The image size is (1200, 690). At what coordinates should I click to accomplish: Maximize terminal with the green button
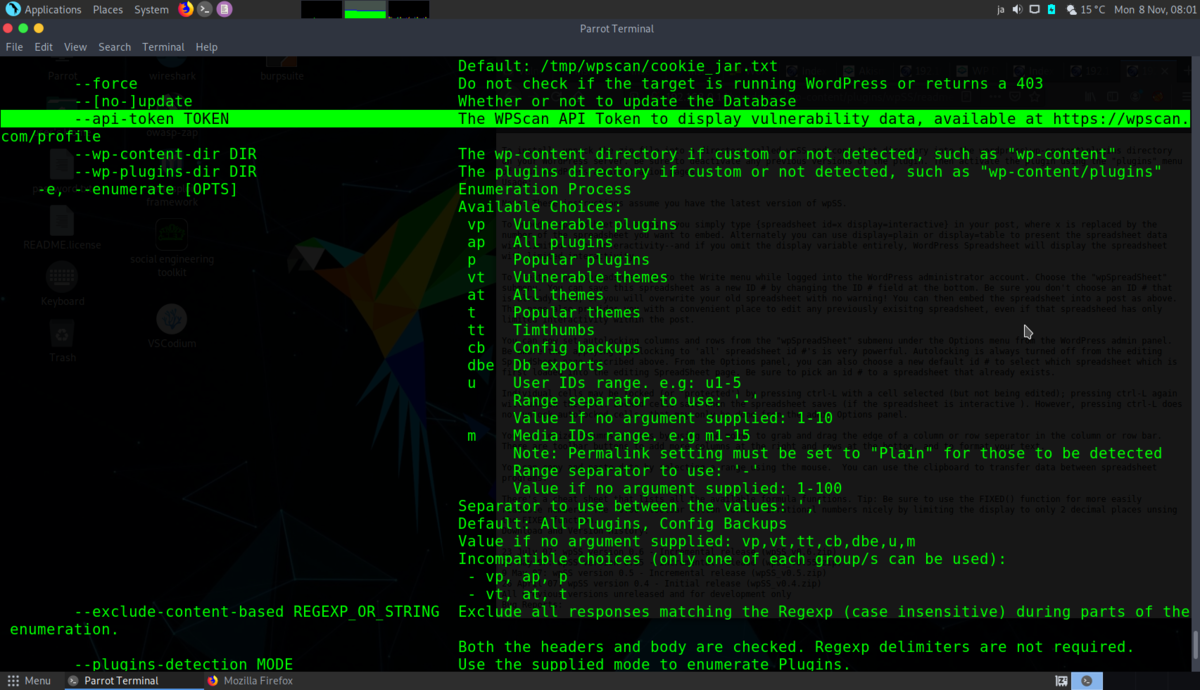(24, 29)
